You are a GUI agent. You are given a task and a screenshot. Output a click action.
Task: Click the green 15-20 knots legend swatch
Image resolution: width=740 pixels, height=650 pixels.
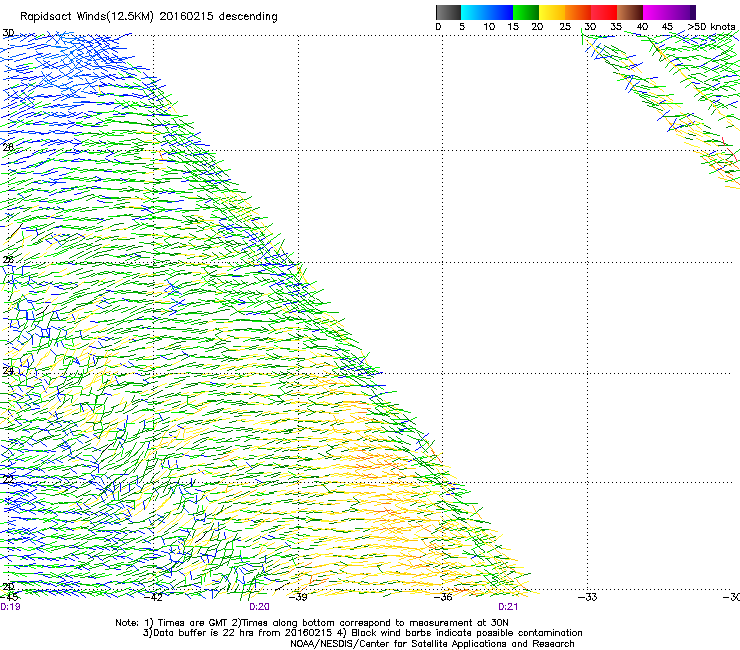526,12
